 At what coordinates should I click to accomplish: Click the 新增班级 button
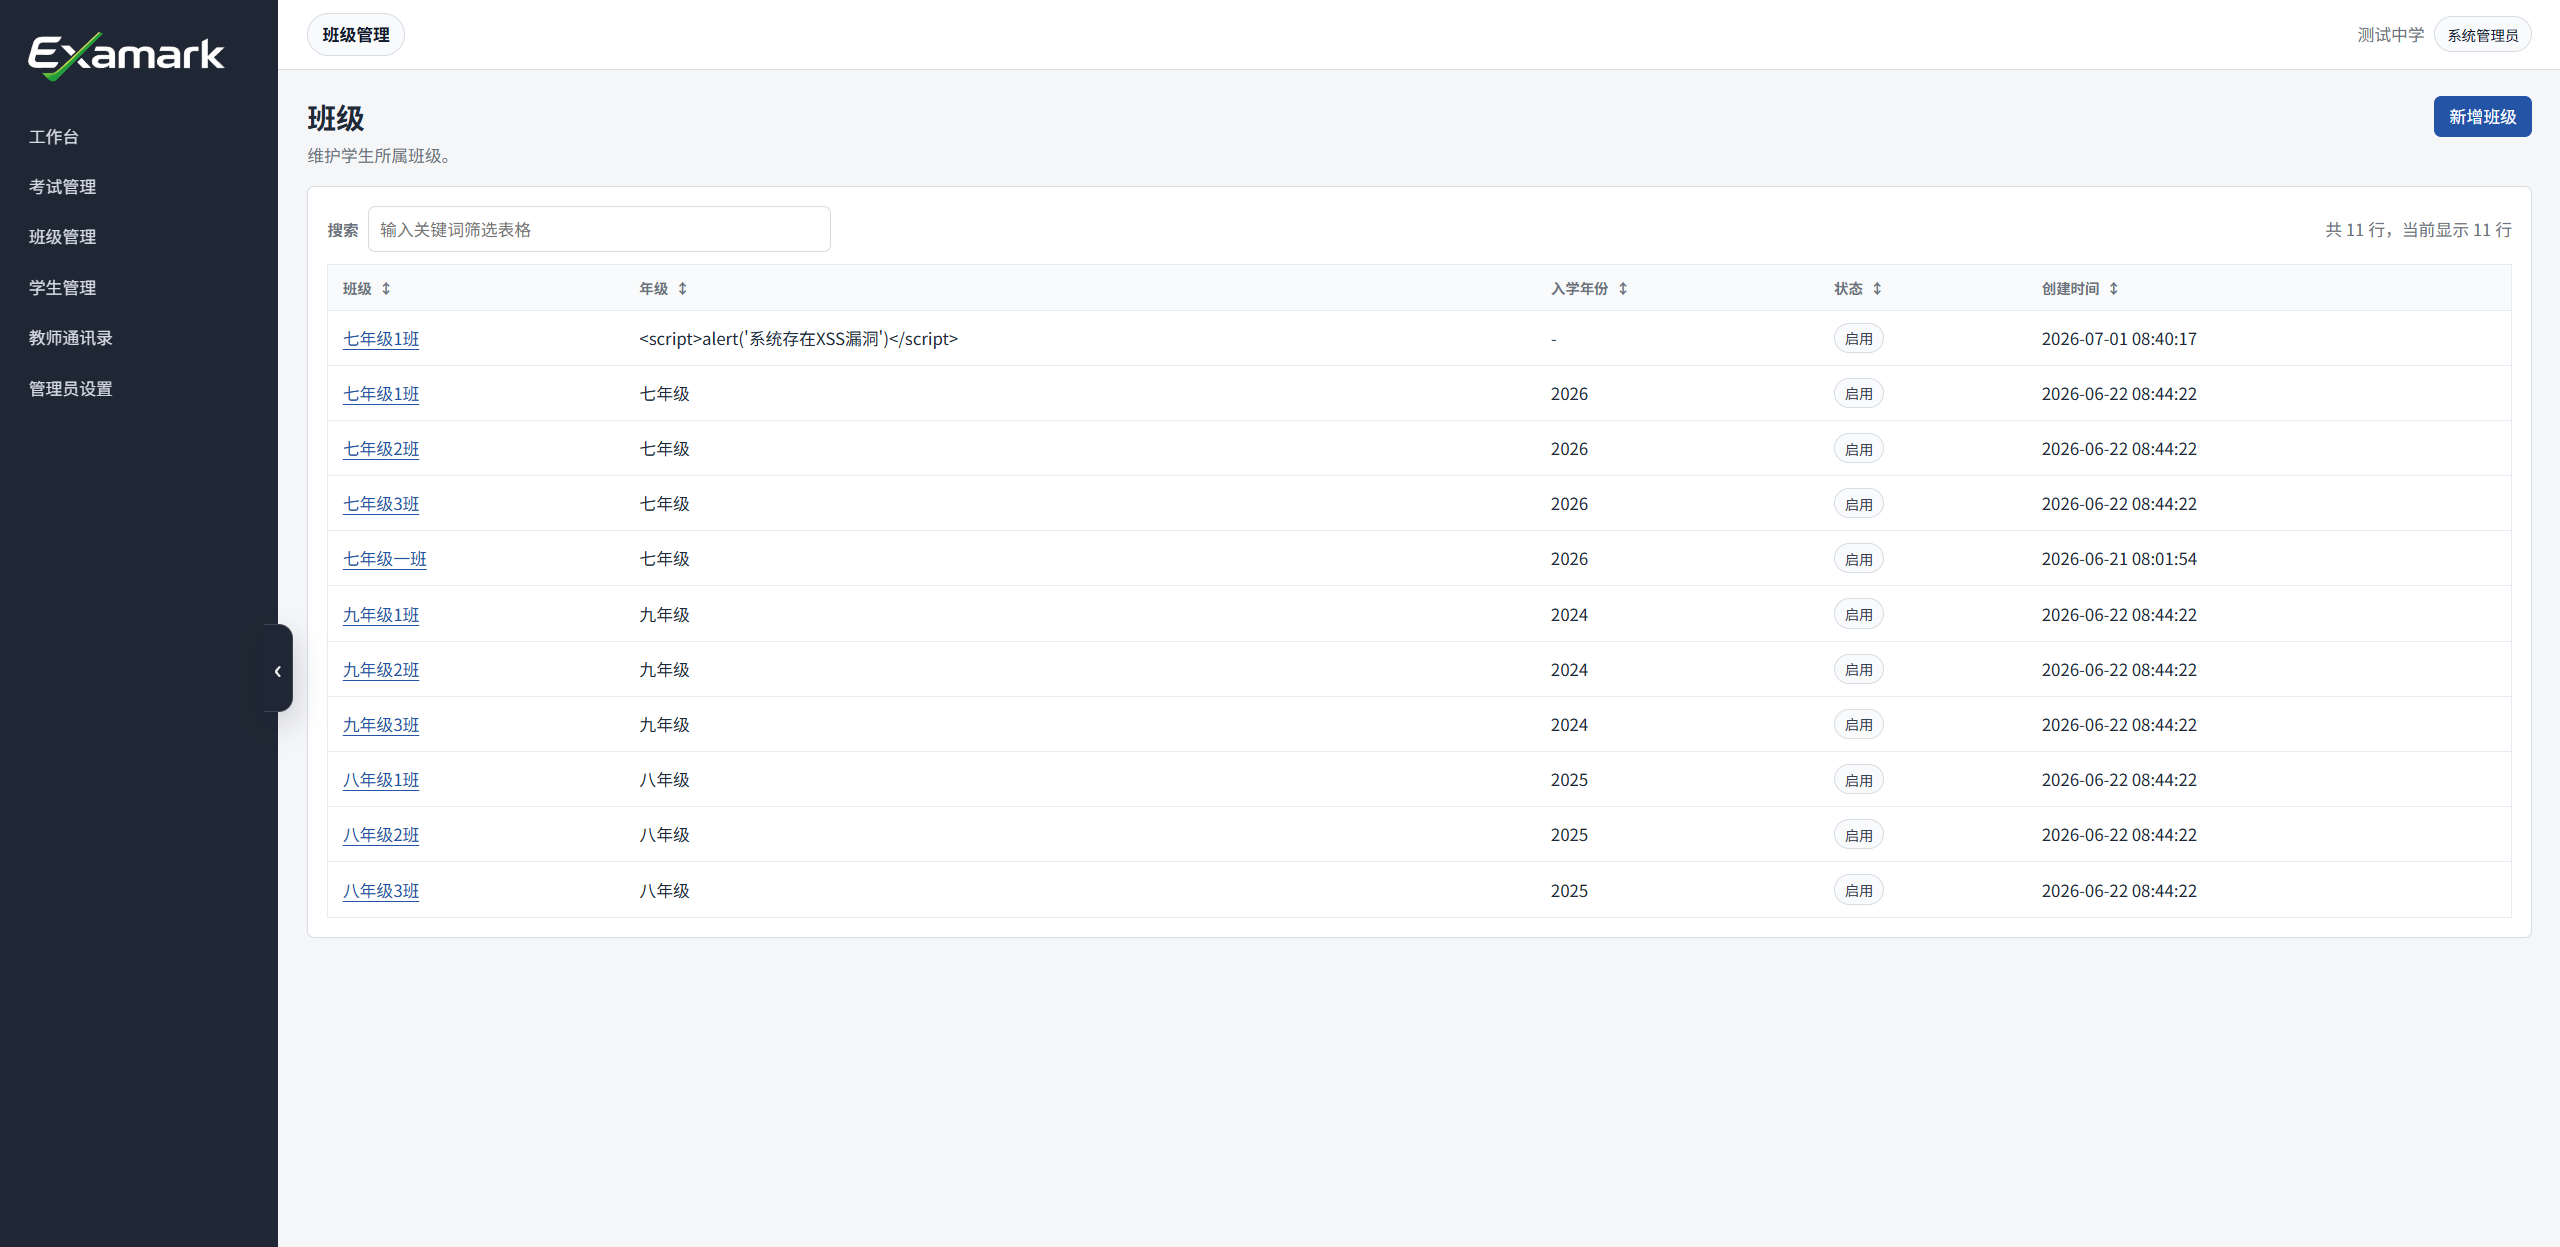pos(2482,117)
